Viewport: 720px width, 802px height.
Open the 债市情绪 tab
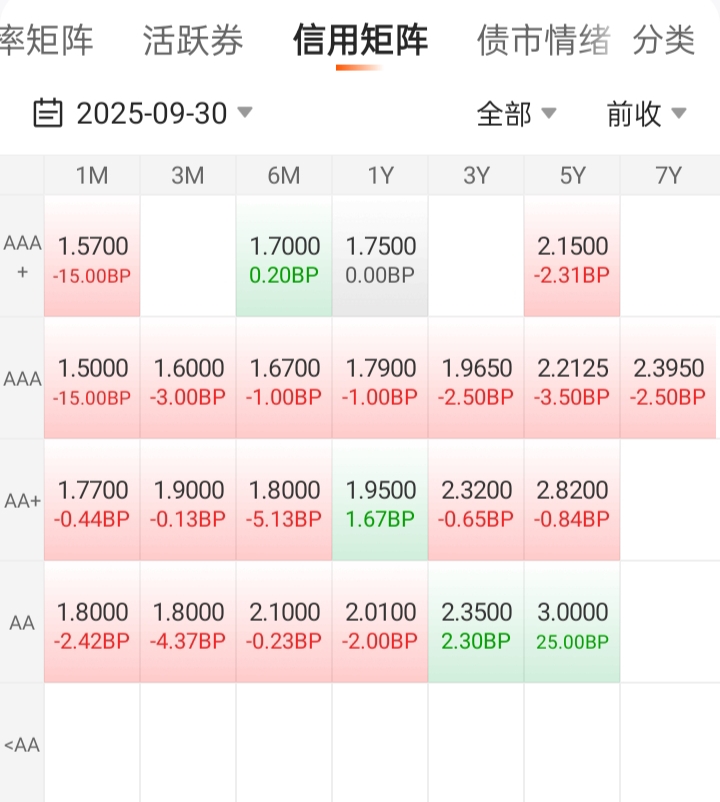pos(543,41)
